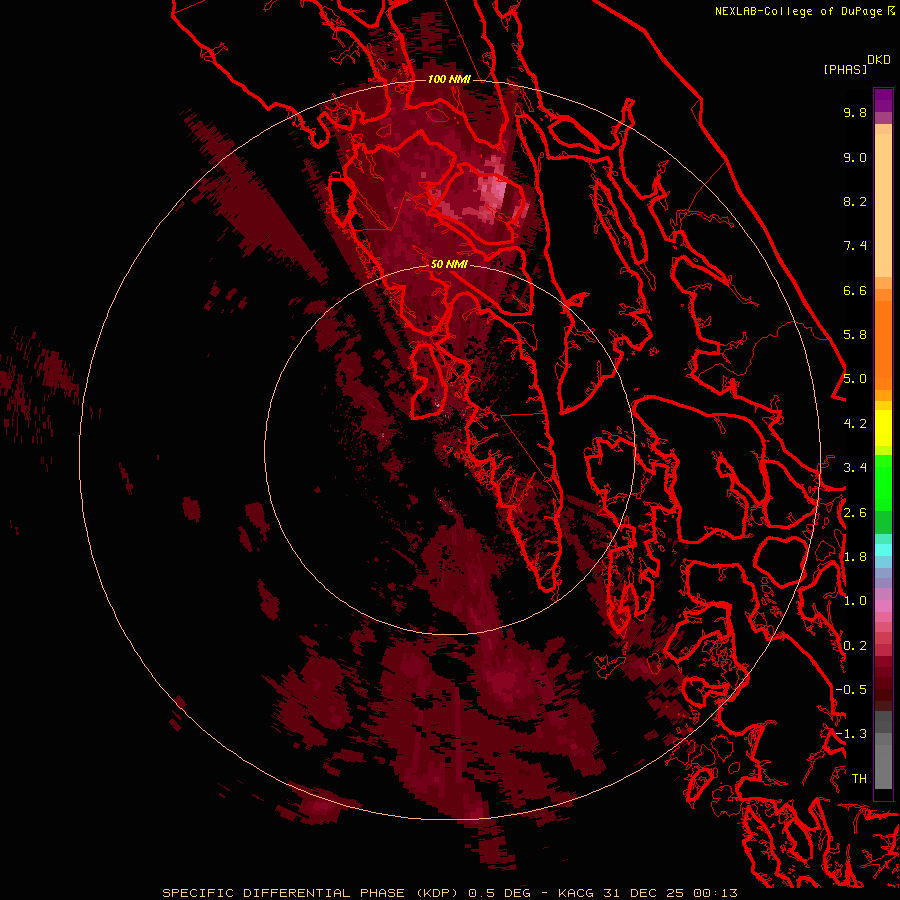This screenshot has width=900, height=900.
Task: Select the 7.4 scale value
Action: click(x=855, y=246)
